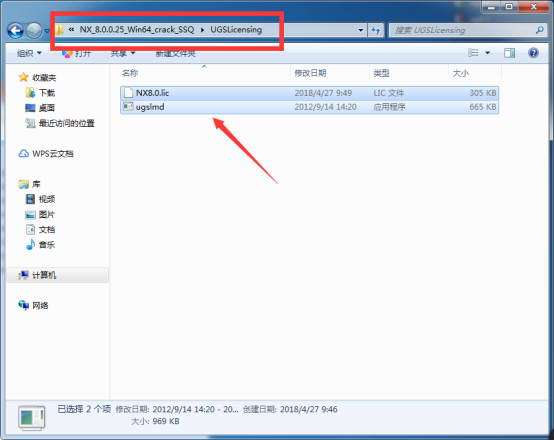
Task: Open the view options dropdown arrow
Action: [x=488, y=53]
